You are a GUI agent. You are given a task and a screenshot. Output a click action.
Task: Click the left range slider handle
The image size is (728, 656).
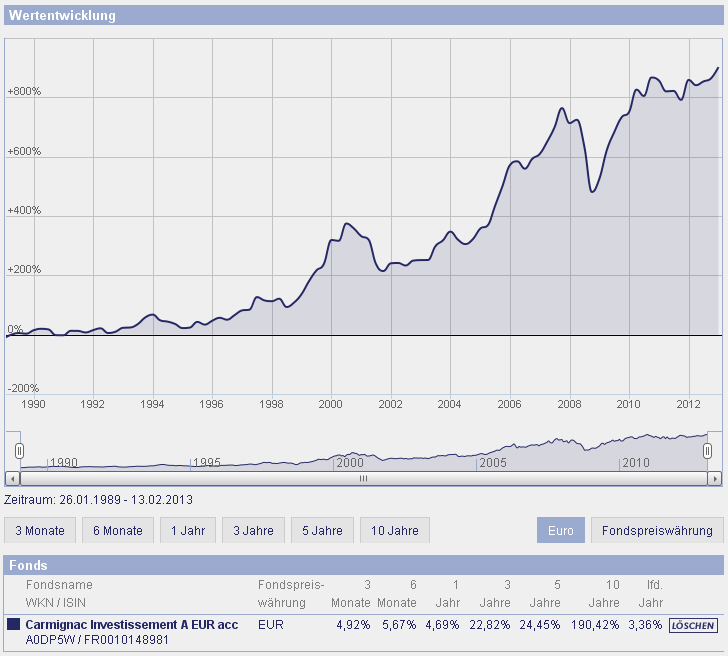[19, 451]
